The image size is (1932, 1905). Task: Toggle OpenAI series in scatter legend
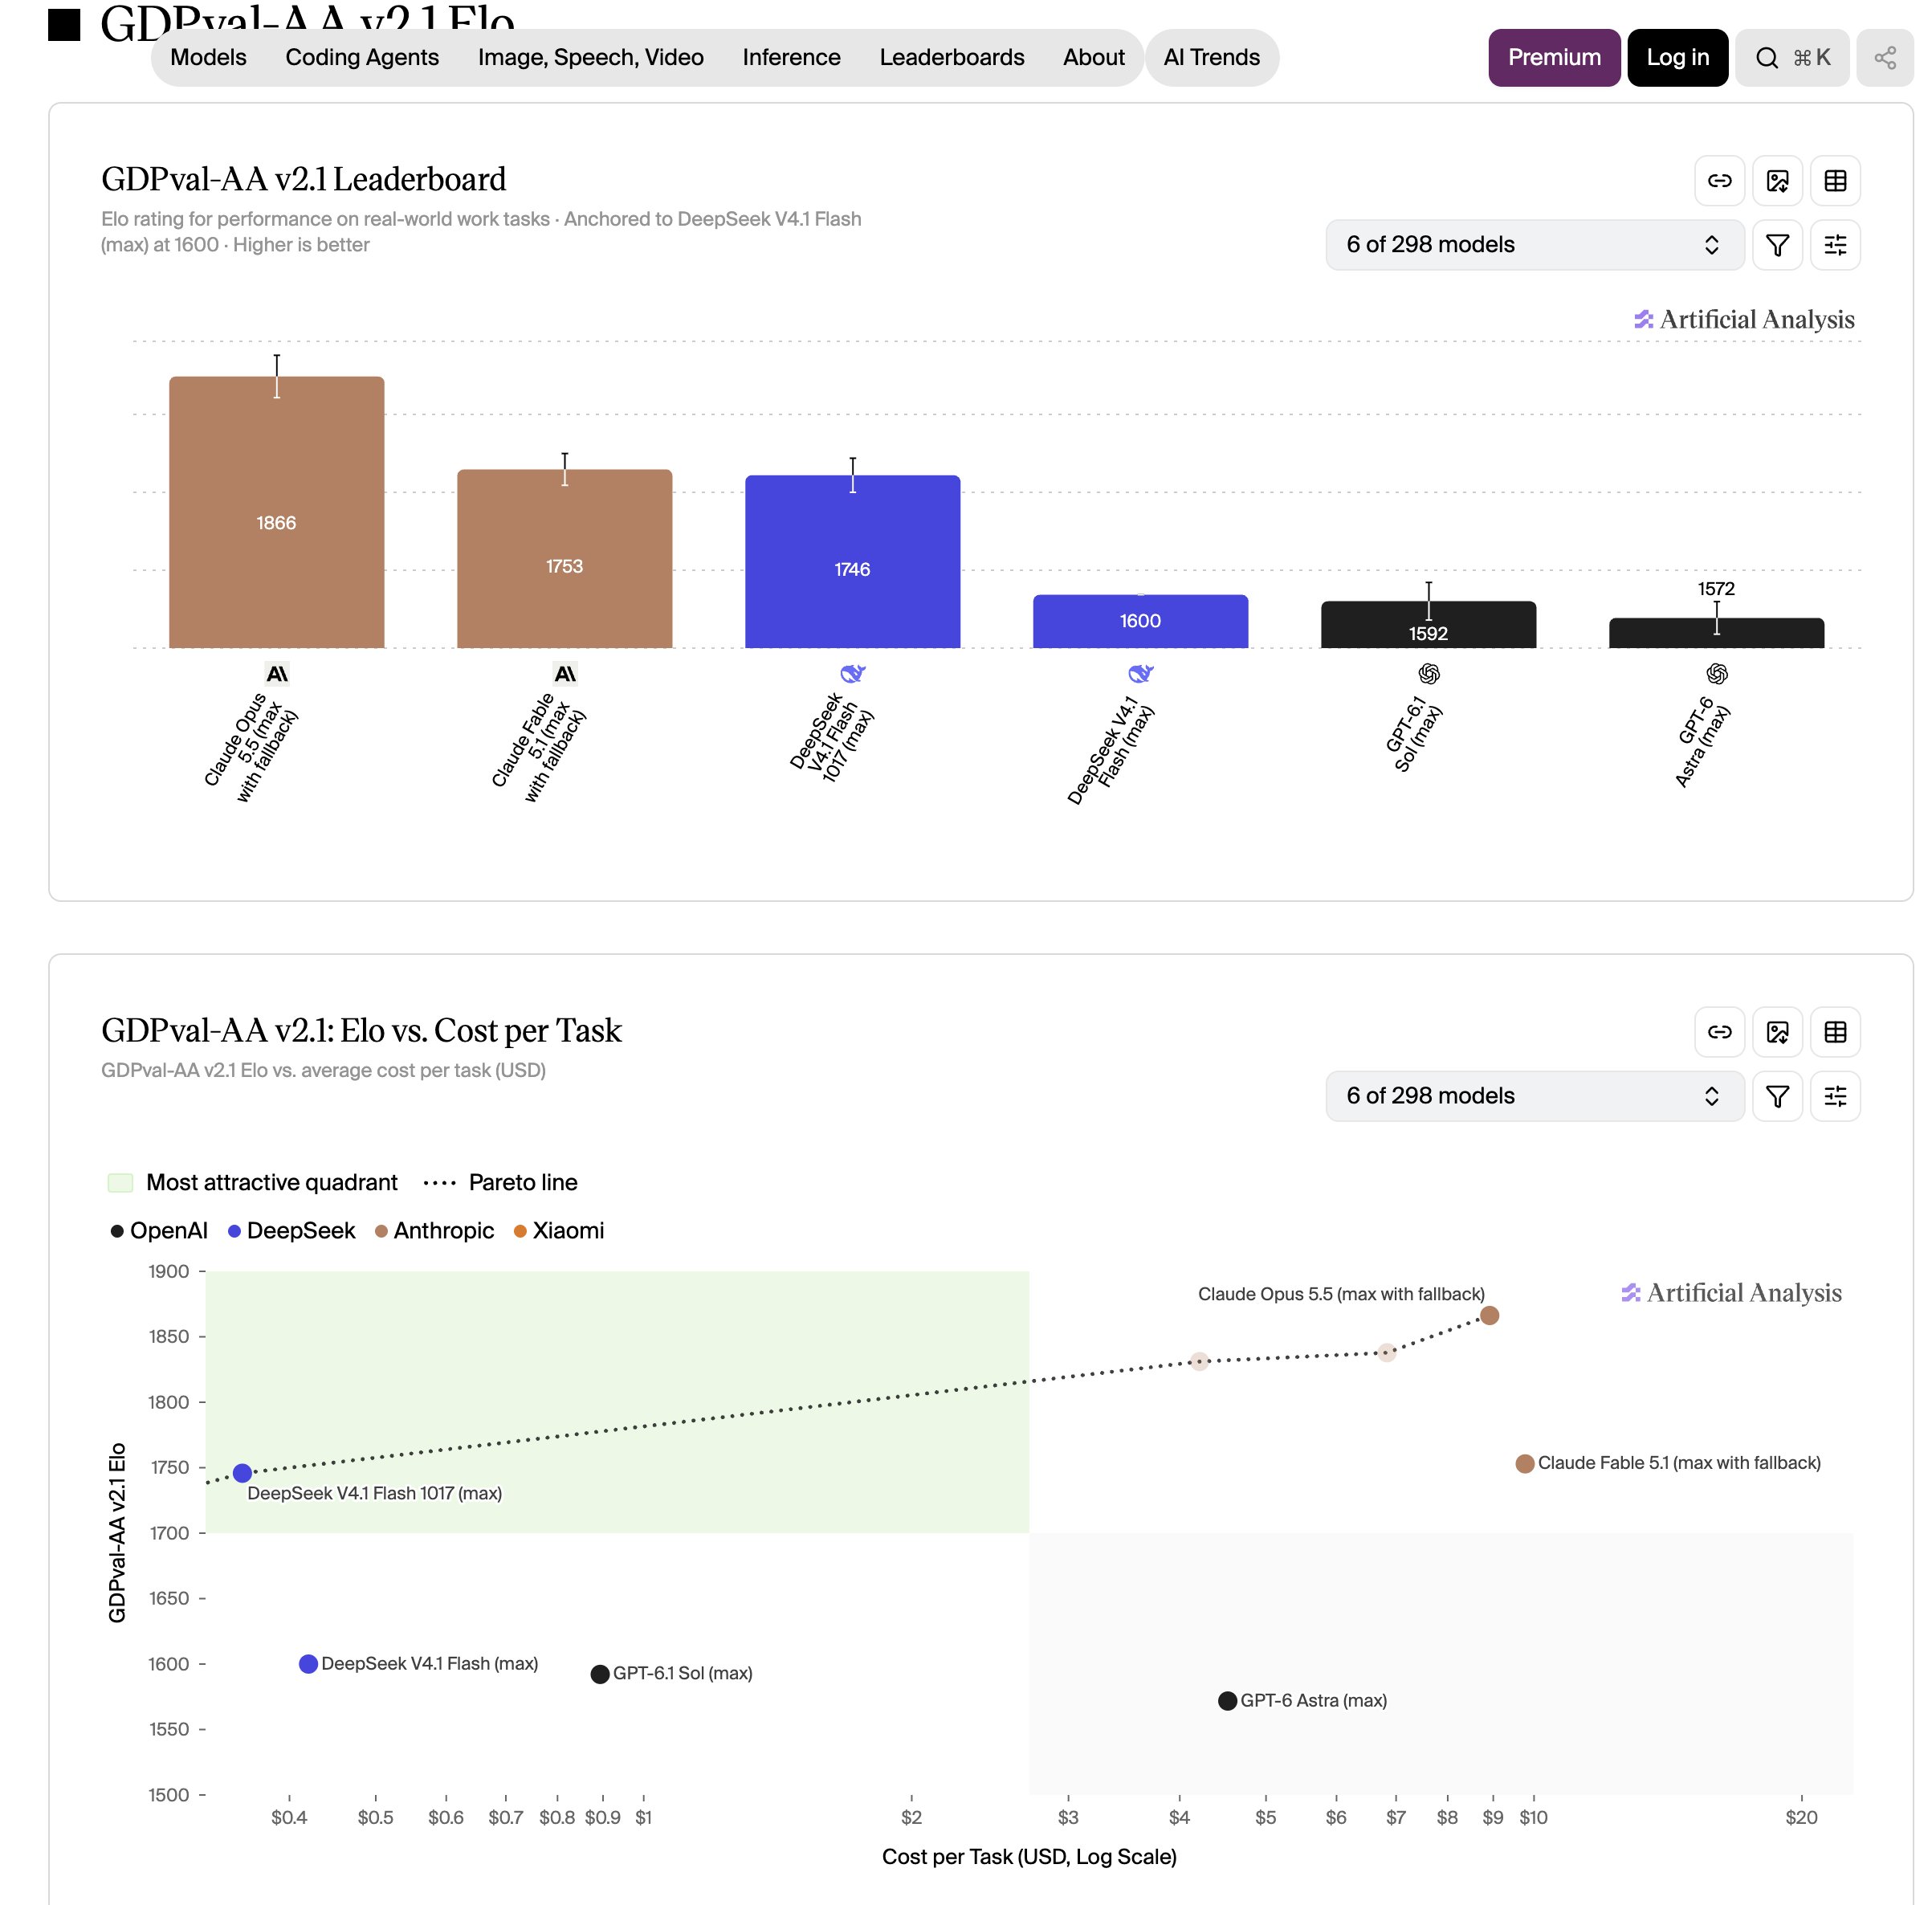coord(159,1231)
